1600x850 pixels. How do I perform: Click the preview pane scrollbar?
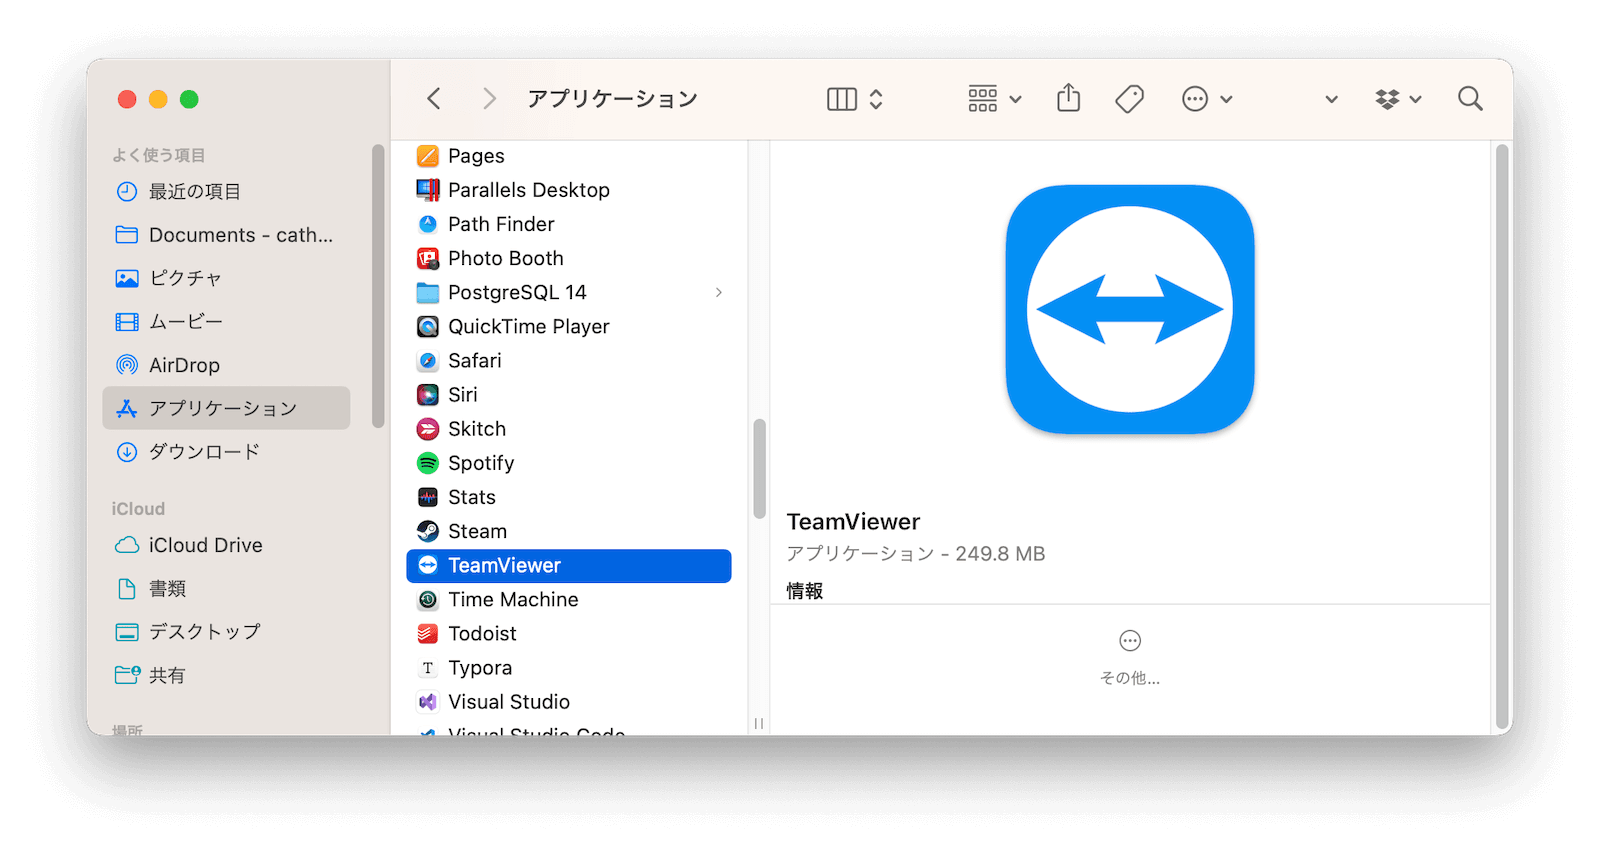click(1502, 437)
